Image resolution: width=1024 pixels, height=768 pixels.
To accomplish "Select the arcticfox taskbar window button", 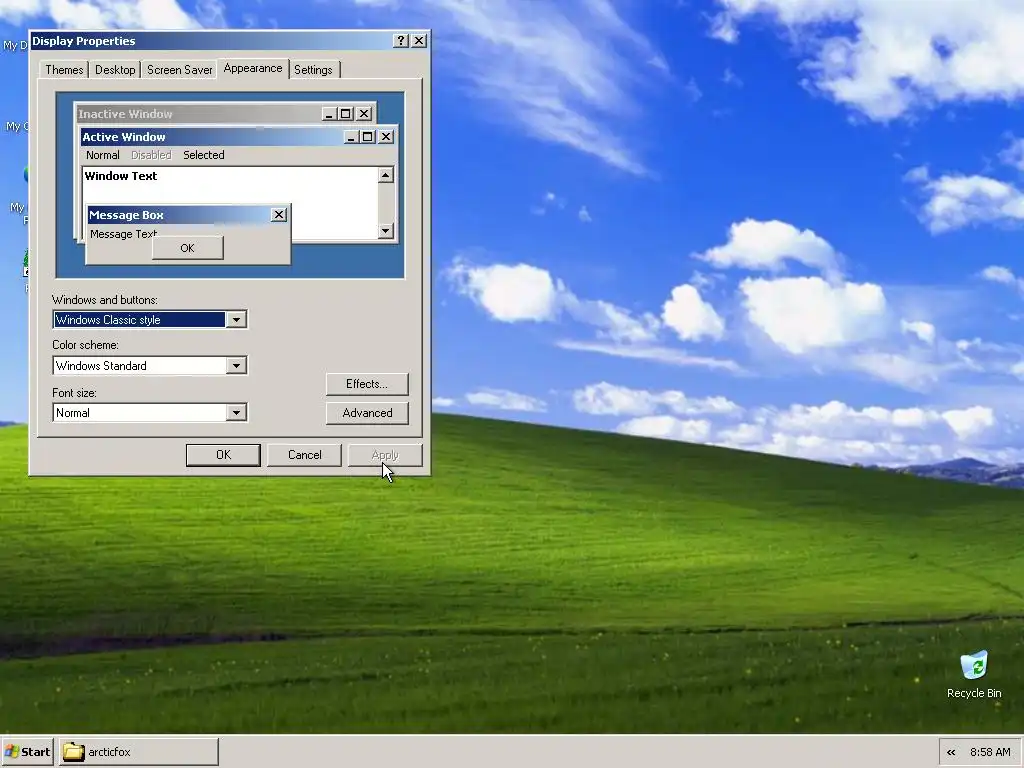I will (x=139, y=752).
